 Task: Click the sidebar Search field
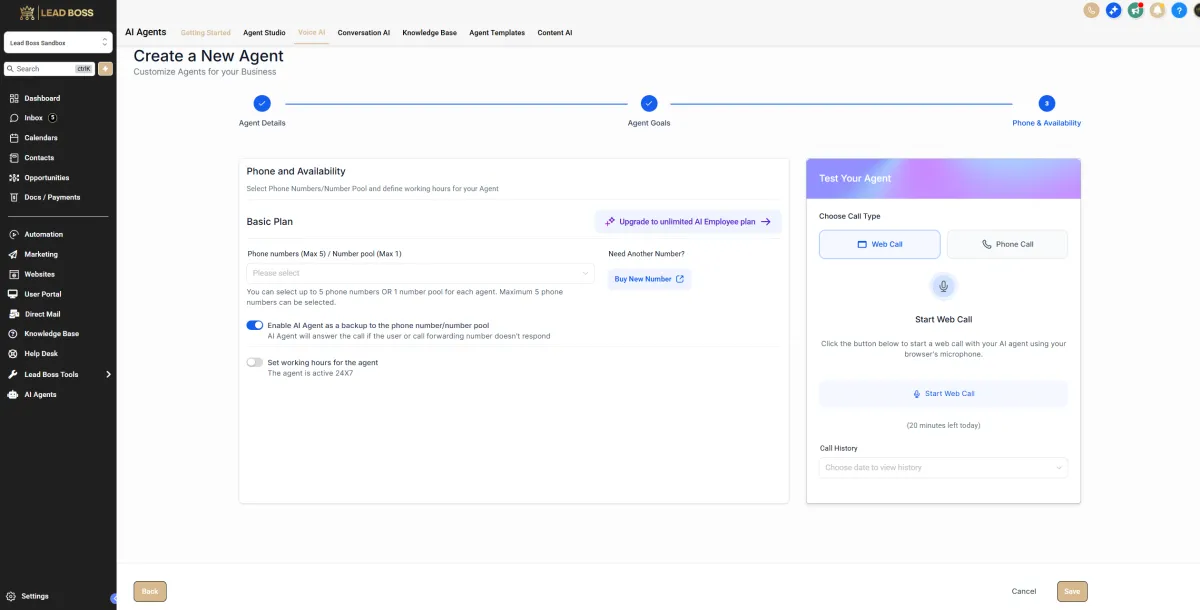pyautogui.click(x=50, y=69)
